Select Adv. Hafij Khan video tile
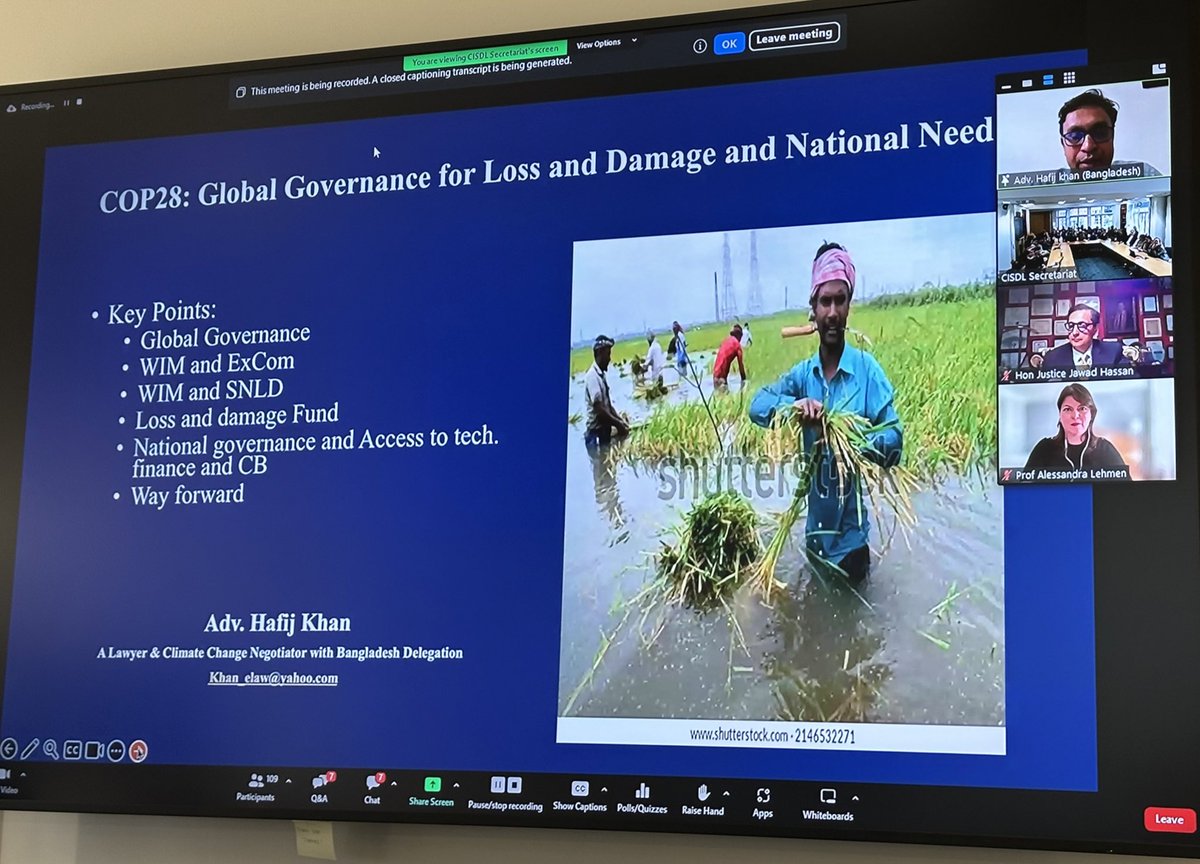The width and height of the screenshot is (1200, 864). click(x=1084, y=134)
